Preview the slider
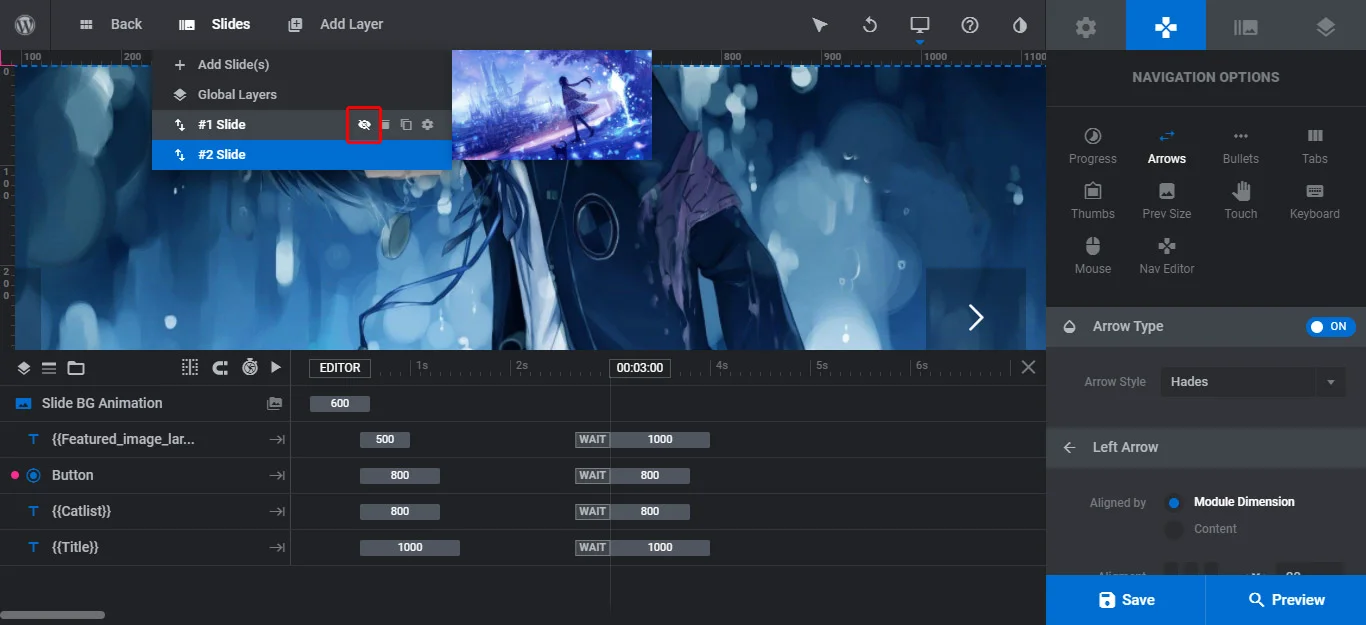This screenshot has height=625, width=1366. [x=1286, y=600]
